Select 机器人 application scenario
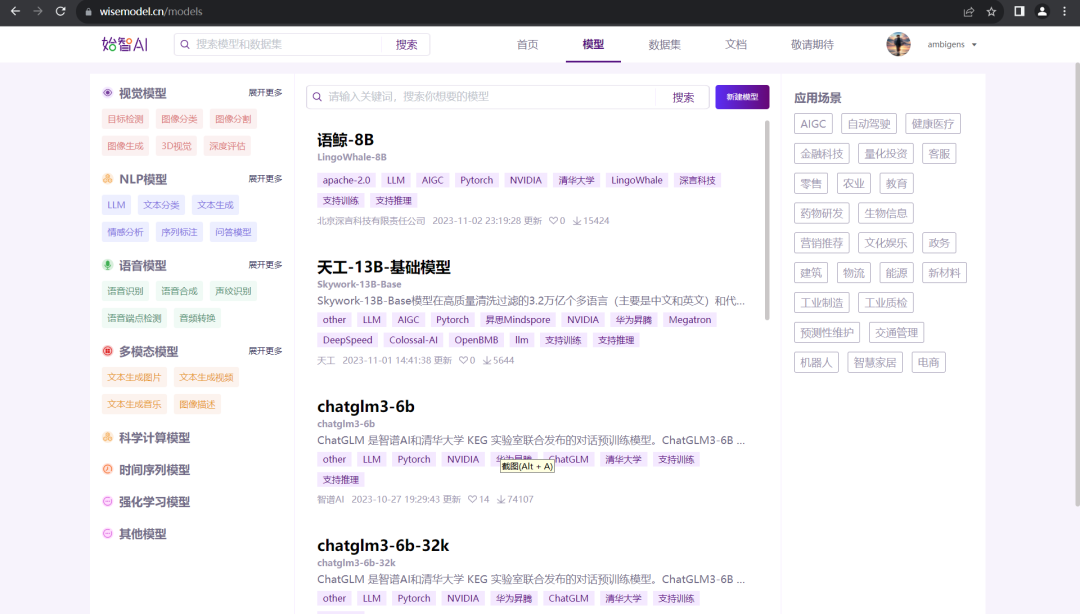Screen dimensions: 1080x614 click(816, 362)
